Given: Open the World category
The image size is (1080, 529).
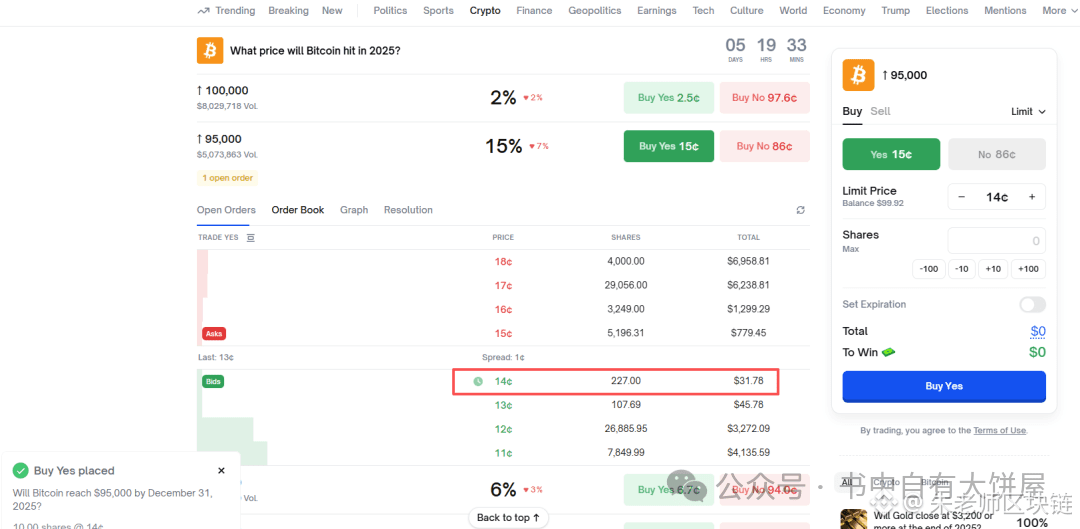Looking at the screenshot, I should pos(793,10).
